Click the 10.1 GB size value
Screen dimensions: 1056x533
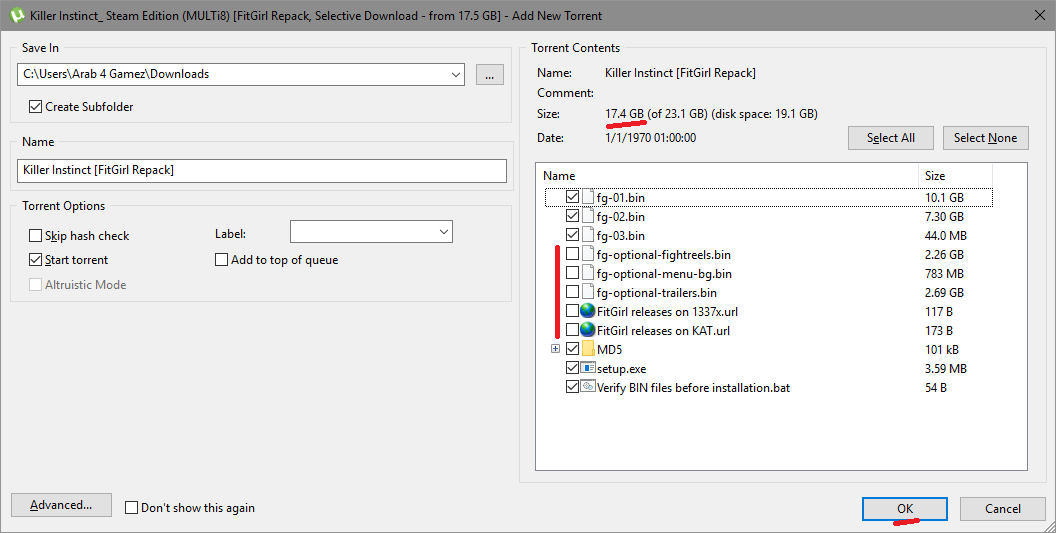[944, 197]
